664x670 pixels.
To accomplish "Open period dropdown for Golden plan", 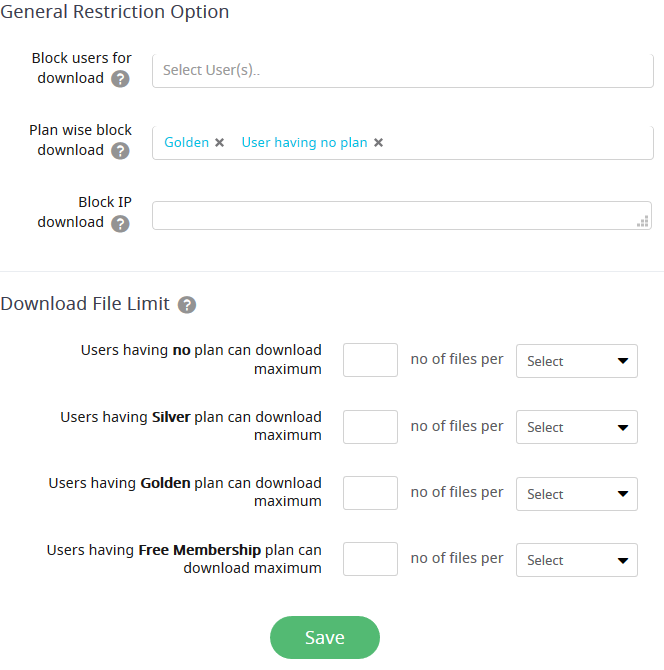I will [576, 494].
